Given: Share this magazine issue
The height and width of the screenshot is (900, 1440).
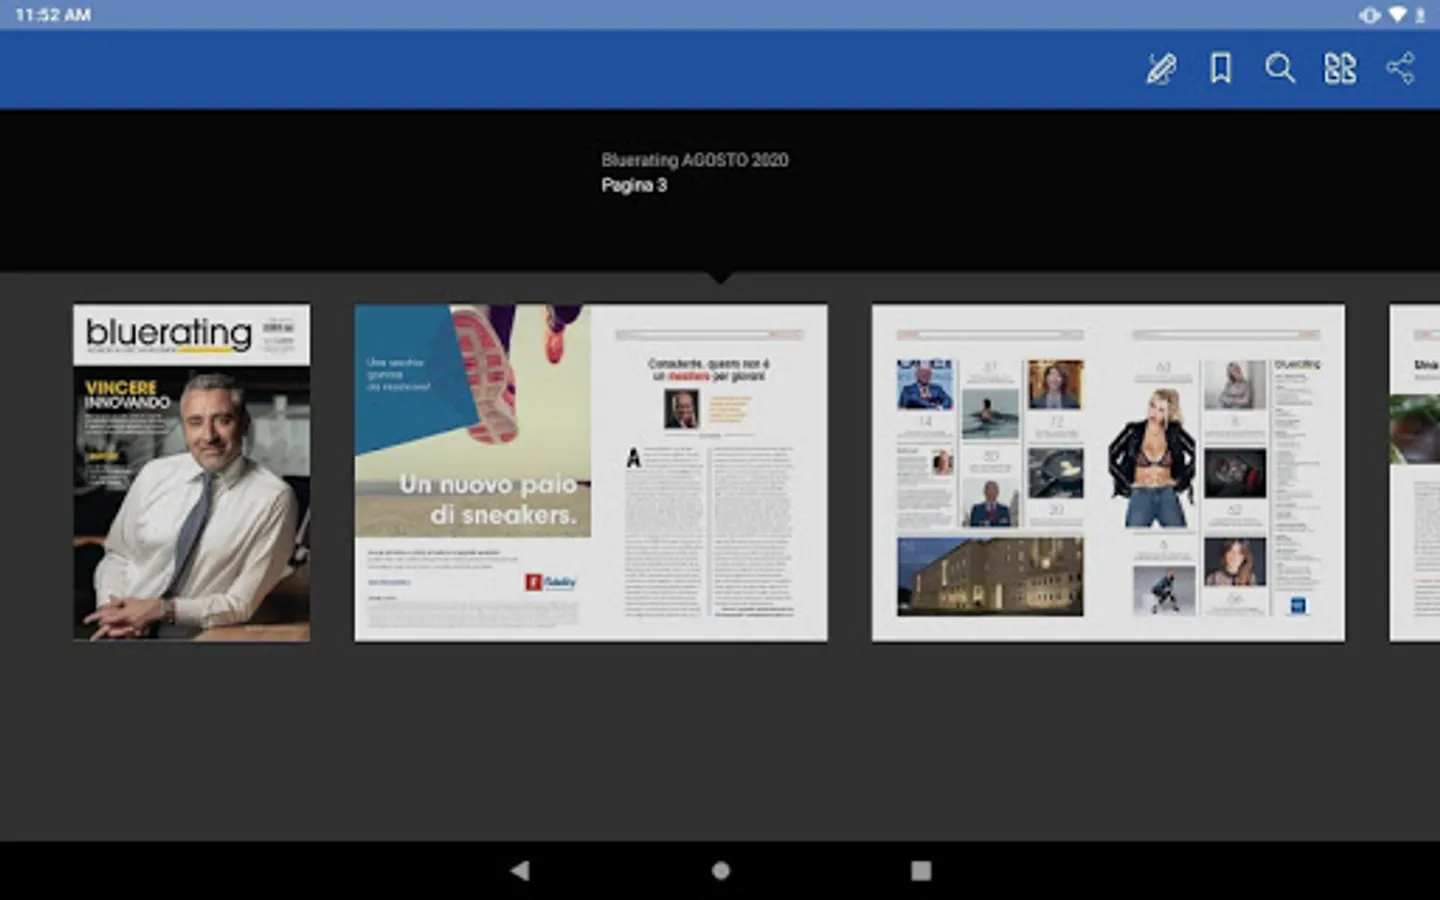Looking at the screenshot, I should 1400,69.
